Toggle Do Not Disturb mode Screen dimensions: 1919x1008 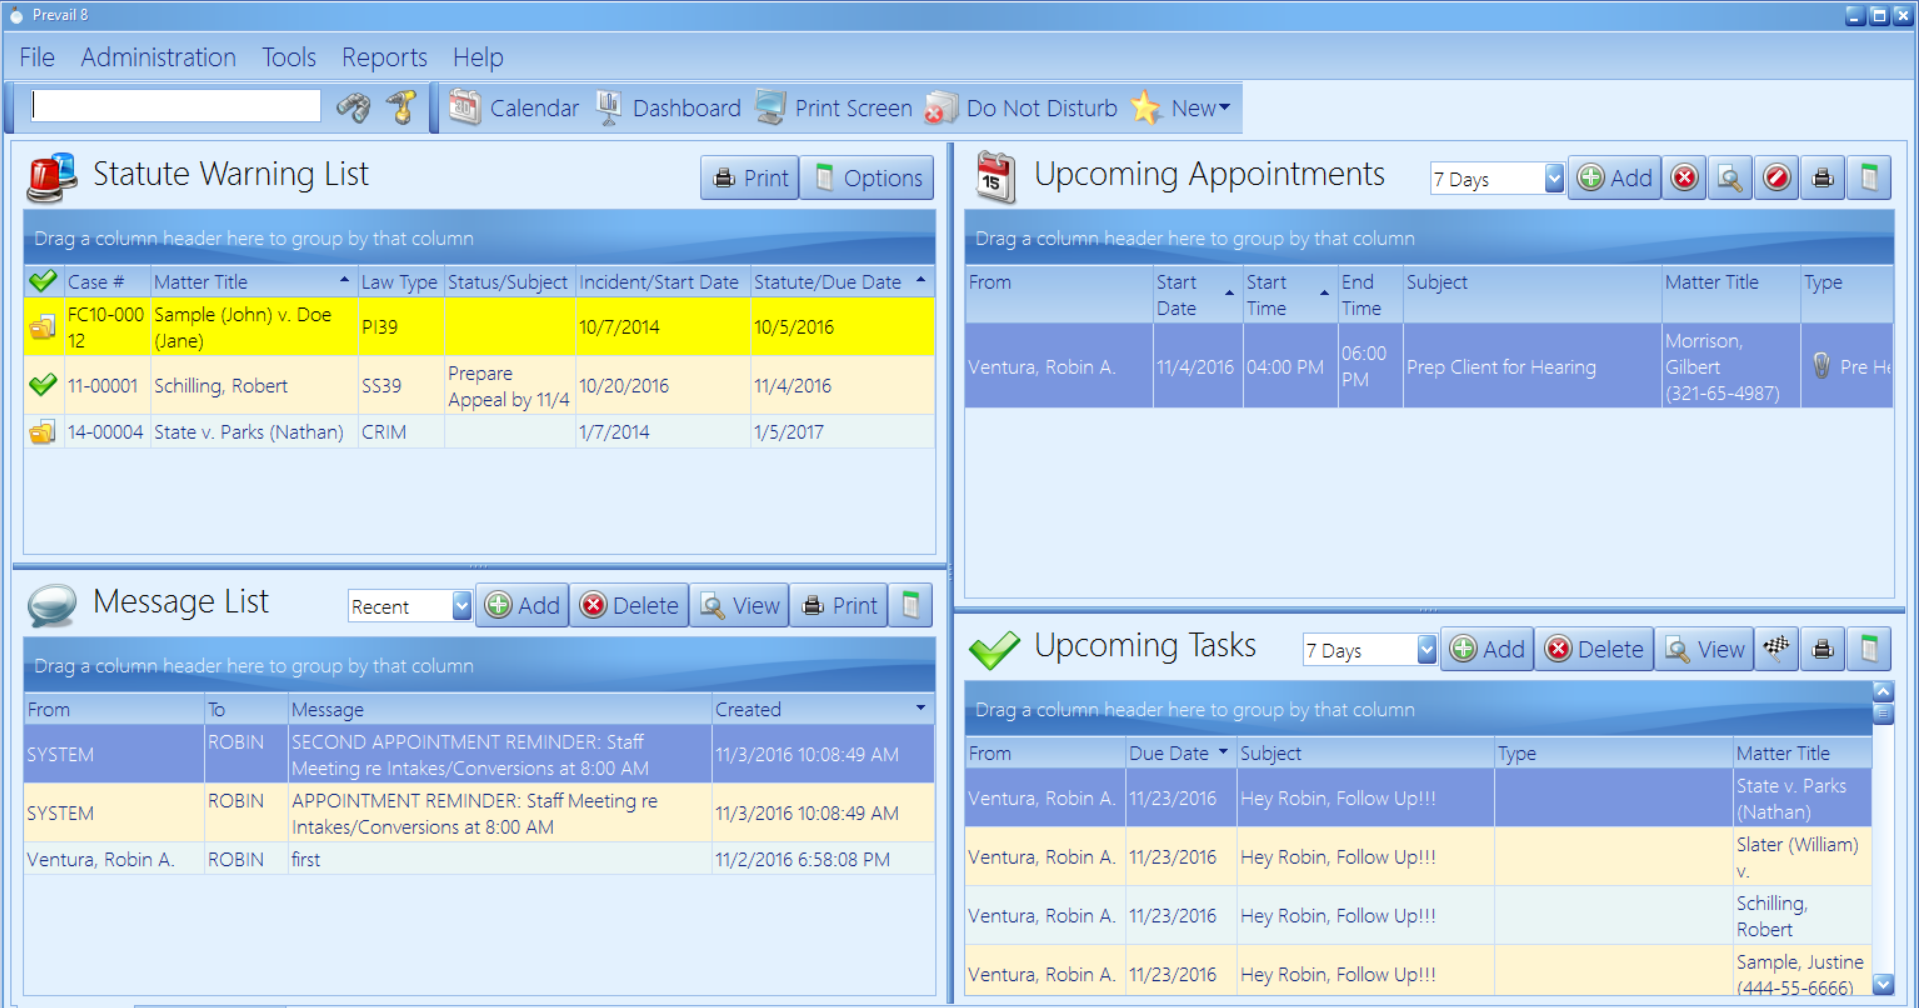pos(1022,107)
